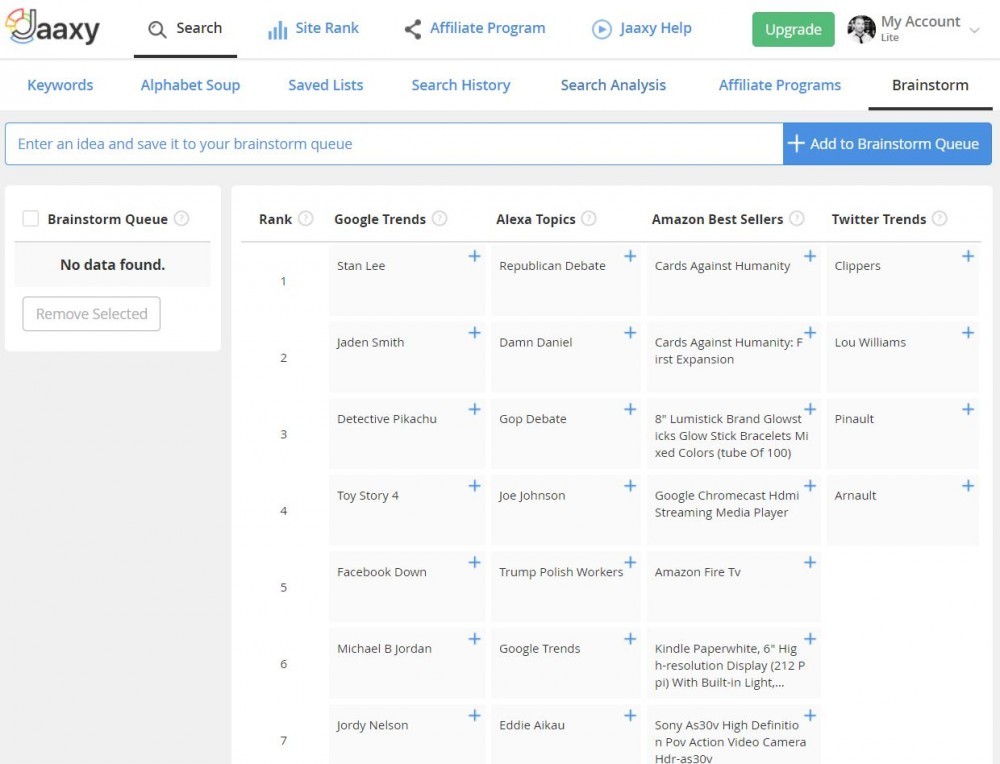Add Facebook Down to queue
The height and width of the screenshot is (764, 1000).
pos(474,562)
